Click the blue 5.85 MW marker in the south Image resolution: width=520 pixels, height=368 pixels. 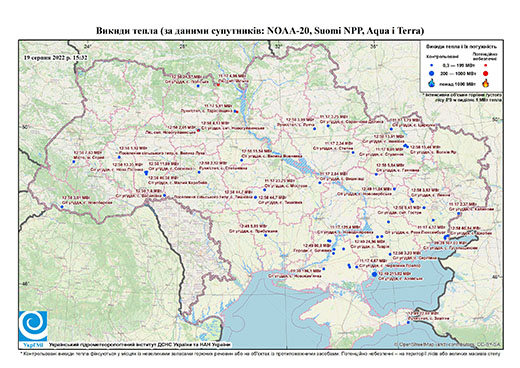pos(266,235)
